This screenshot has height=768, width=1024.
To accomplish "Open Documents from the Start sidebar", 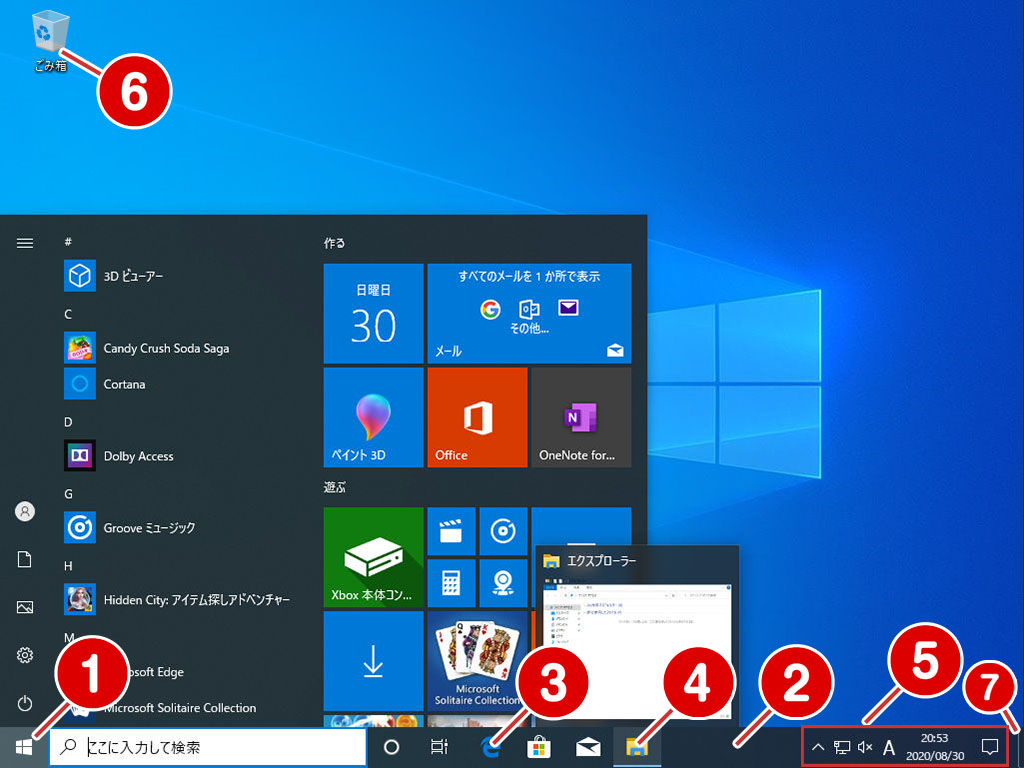I will 25,560.
